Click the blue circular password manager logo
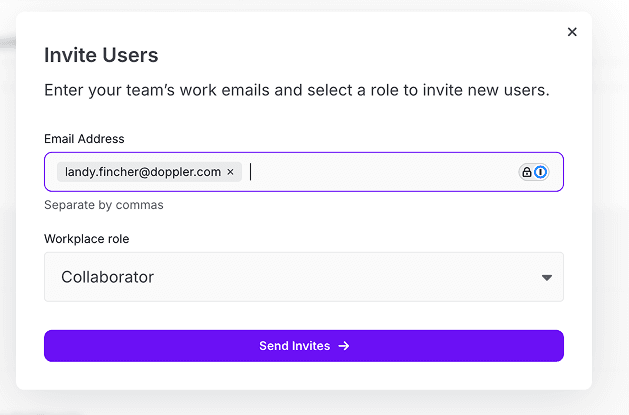The width and height of the screenshot is (629, 415). point(540,172)
